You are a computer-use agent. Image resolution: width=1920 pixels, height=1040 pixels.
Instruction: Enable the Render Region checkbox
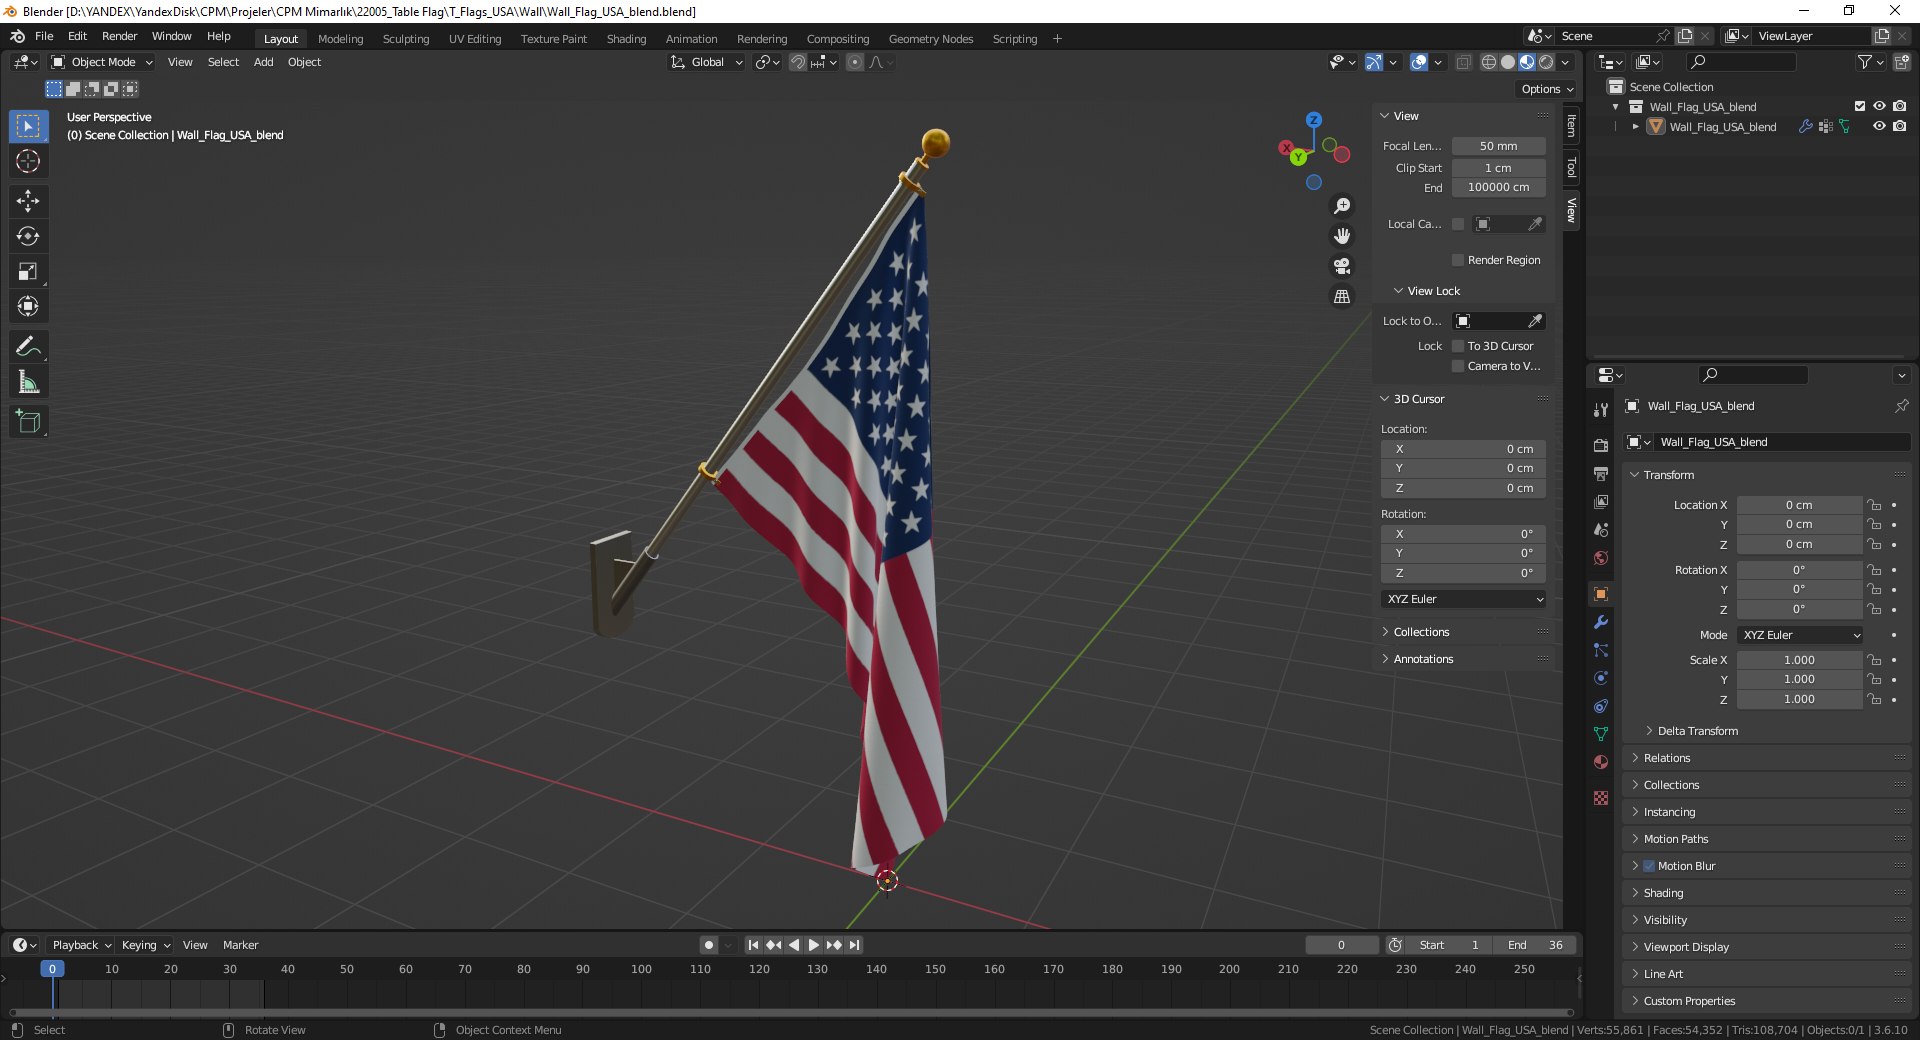pyautogui.click(x=1458, y=260)
